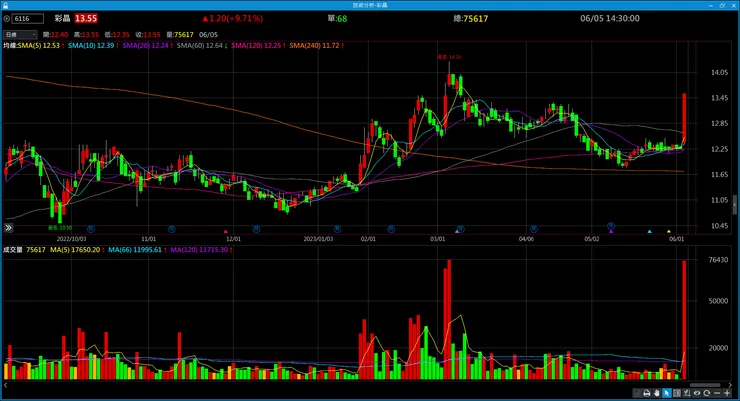Viewport: 740px width, 401px height.
Task: Zoom in chart with plus icon
Action: (727, 393)
